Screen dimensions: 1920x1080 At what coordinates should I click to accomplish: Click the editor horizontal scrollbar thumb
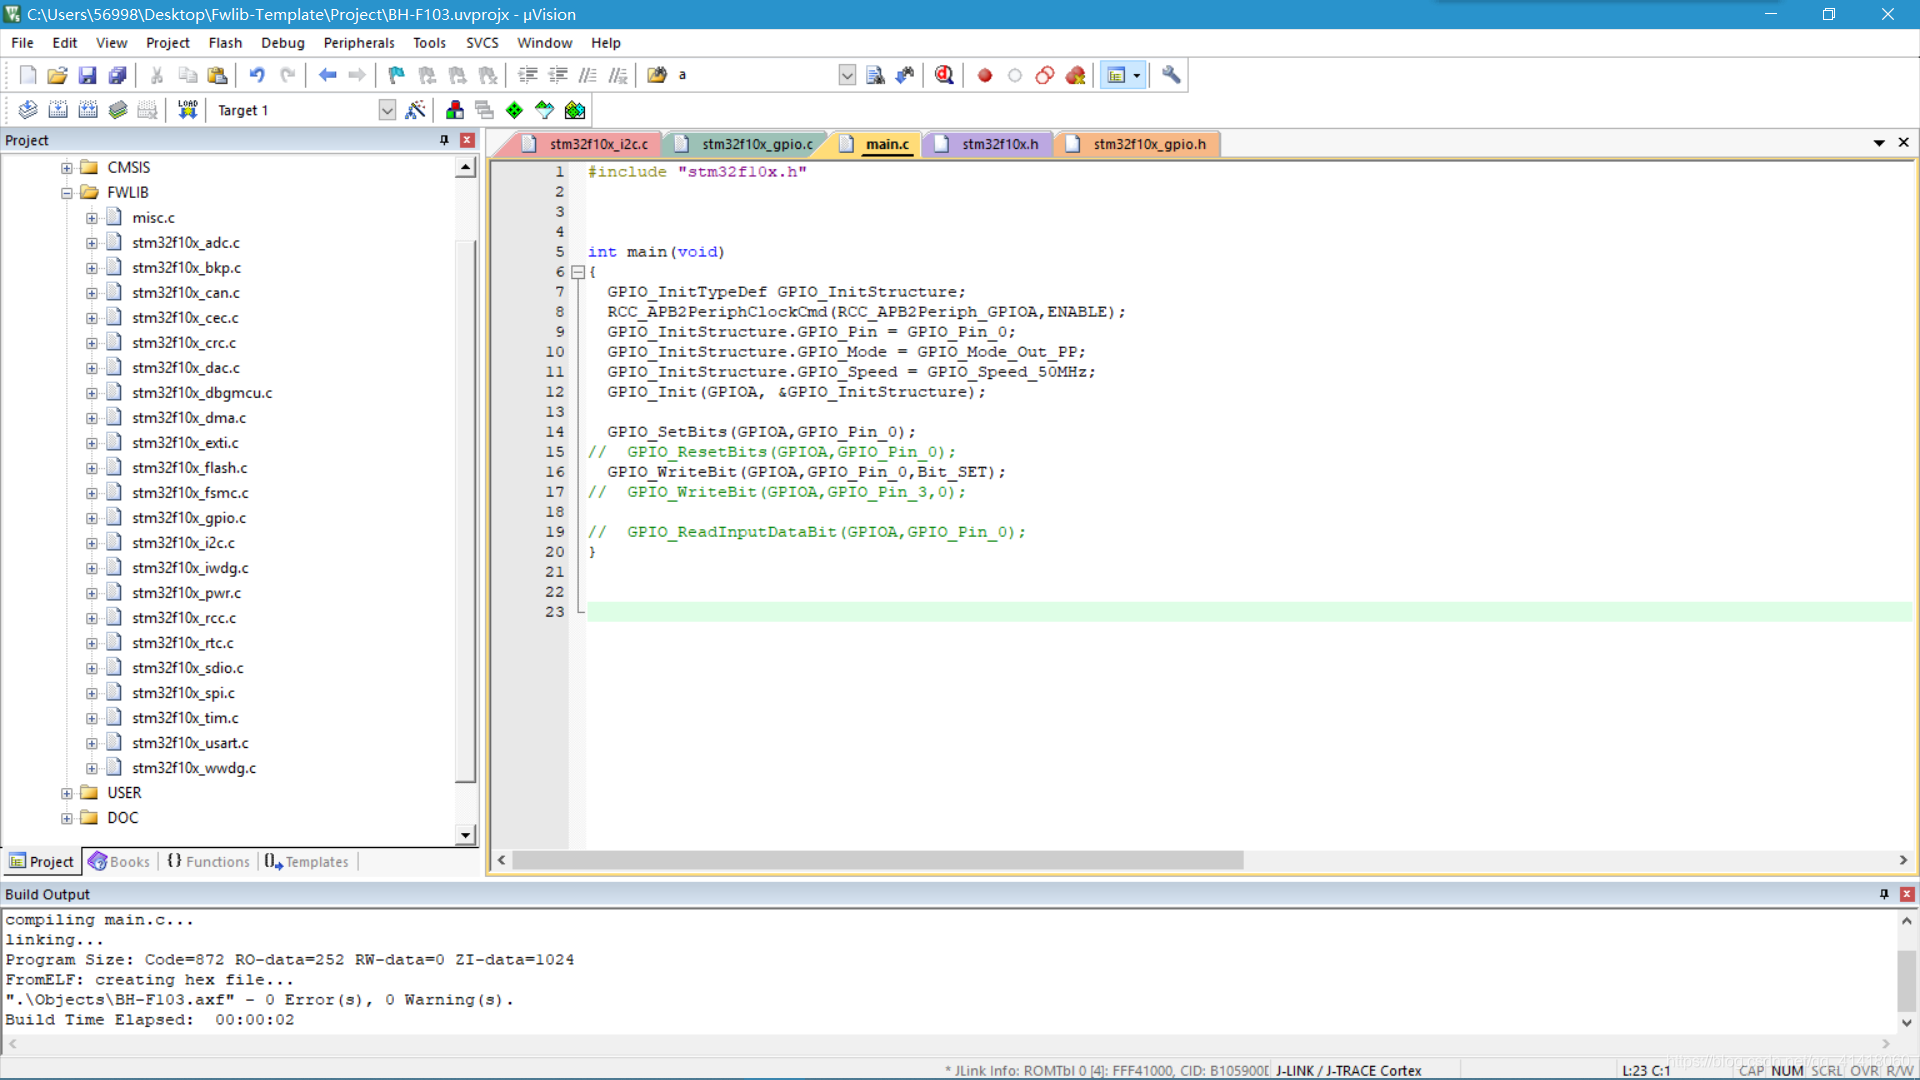(x=877, y=861)
